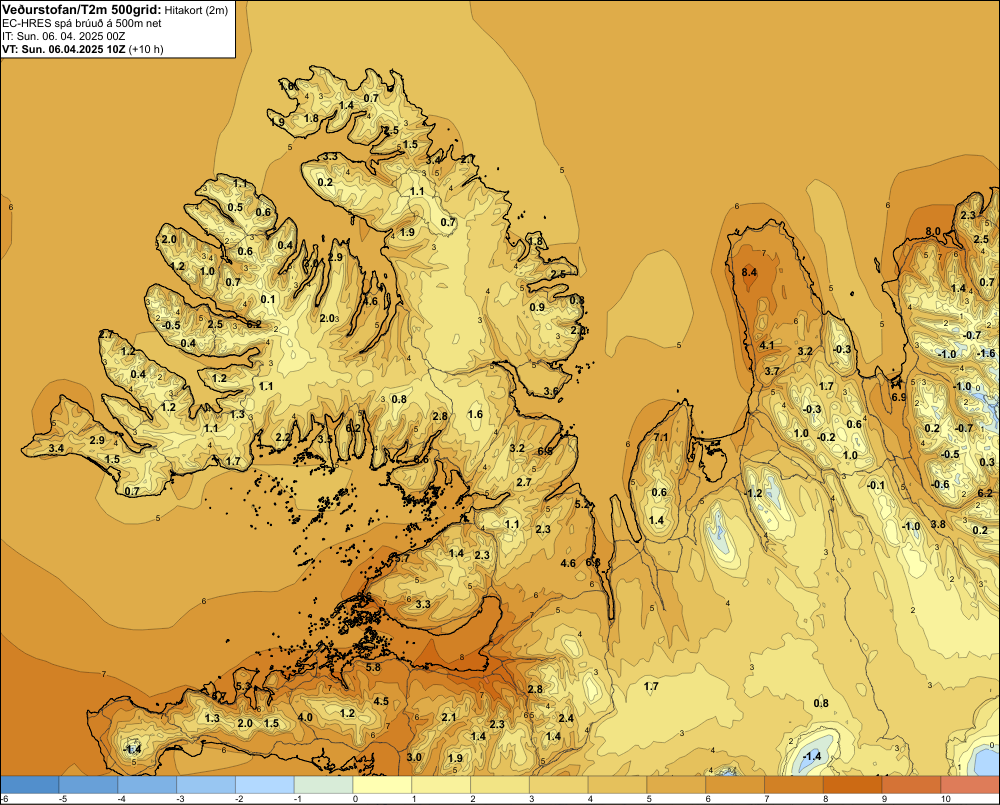1000x805 pixels.
Task: Click the 4.1 temperature value on the map
Action: 766,345
